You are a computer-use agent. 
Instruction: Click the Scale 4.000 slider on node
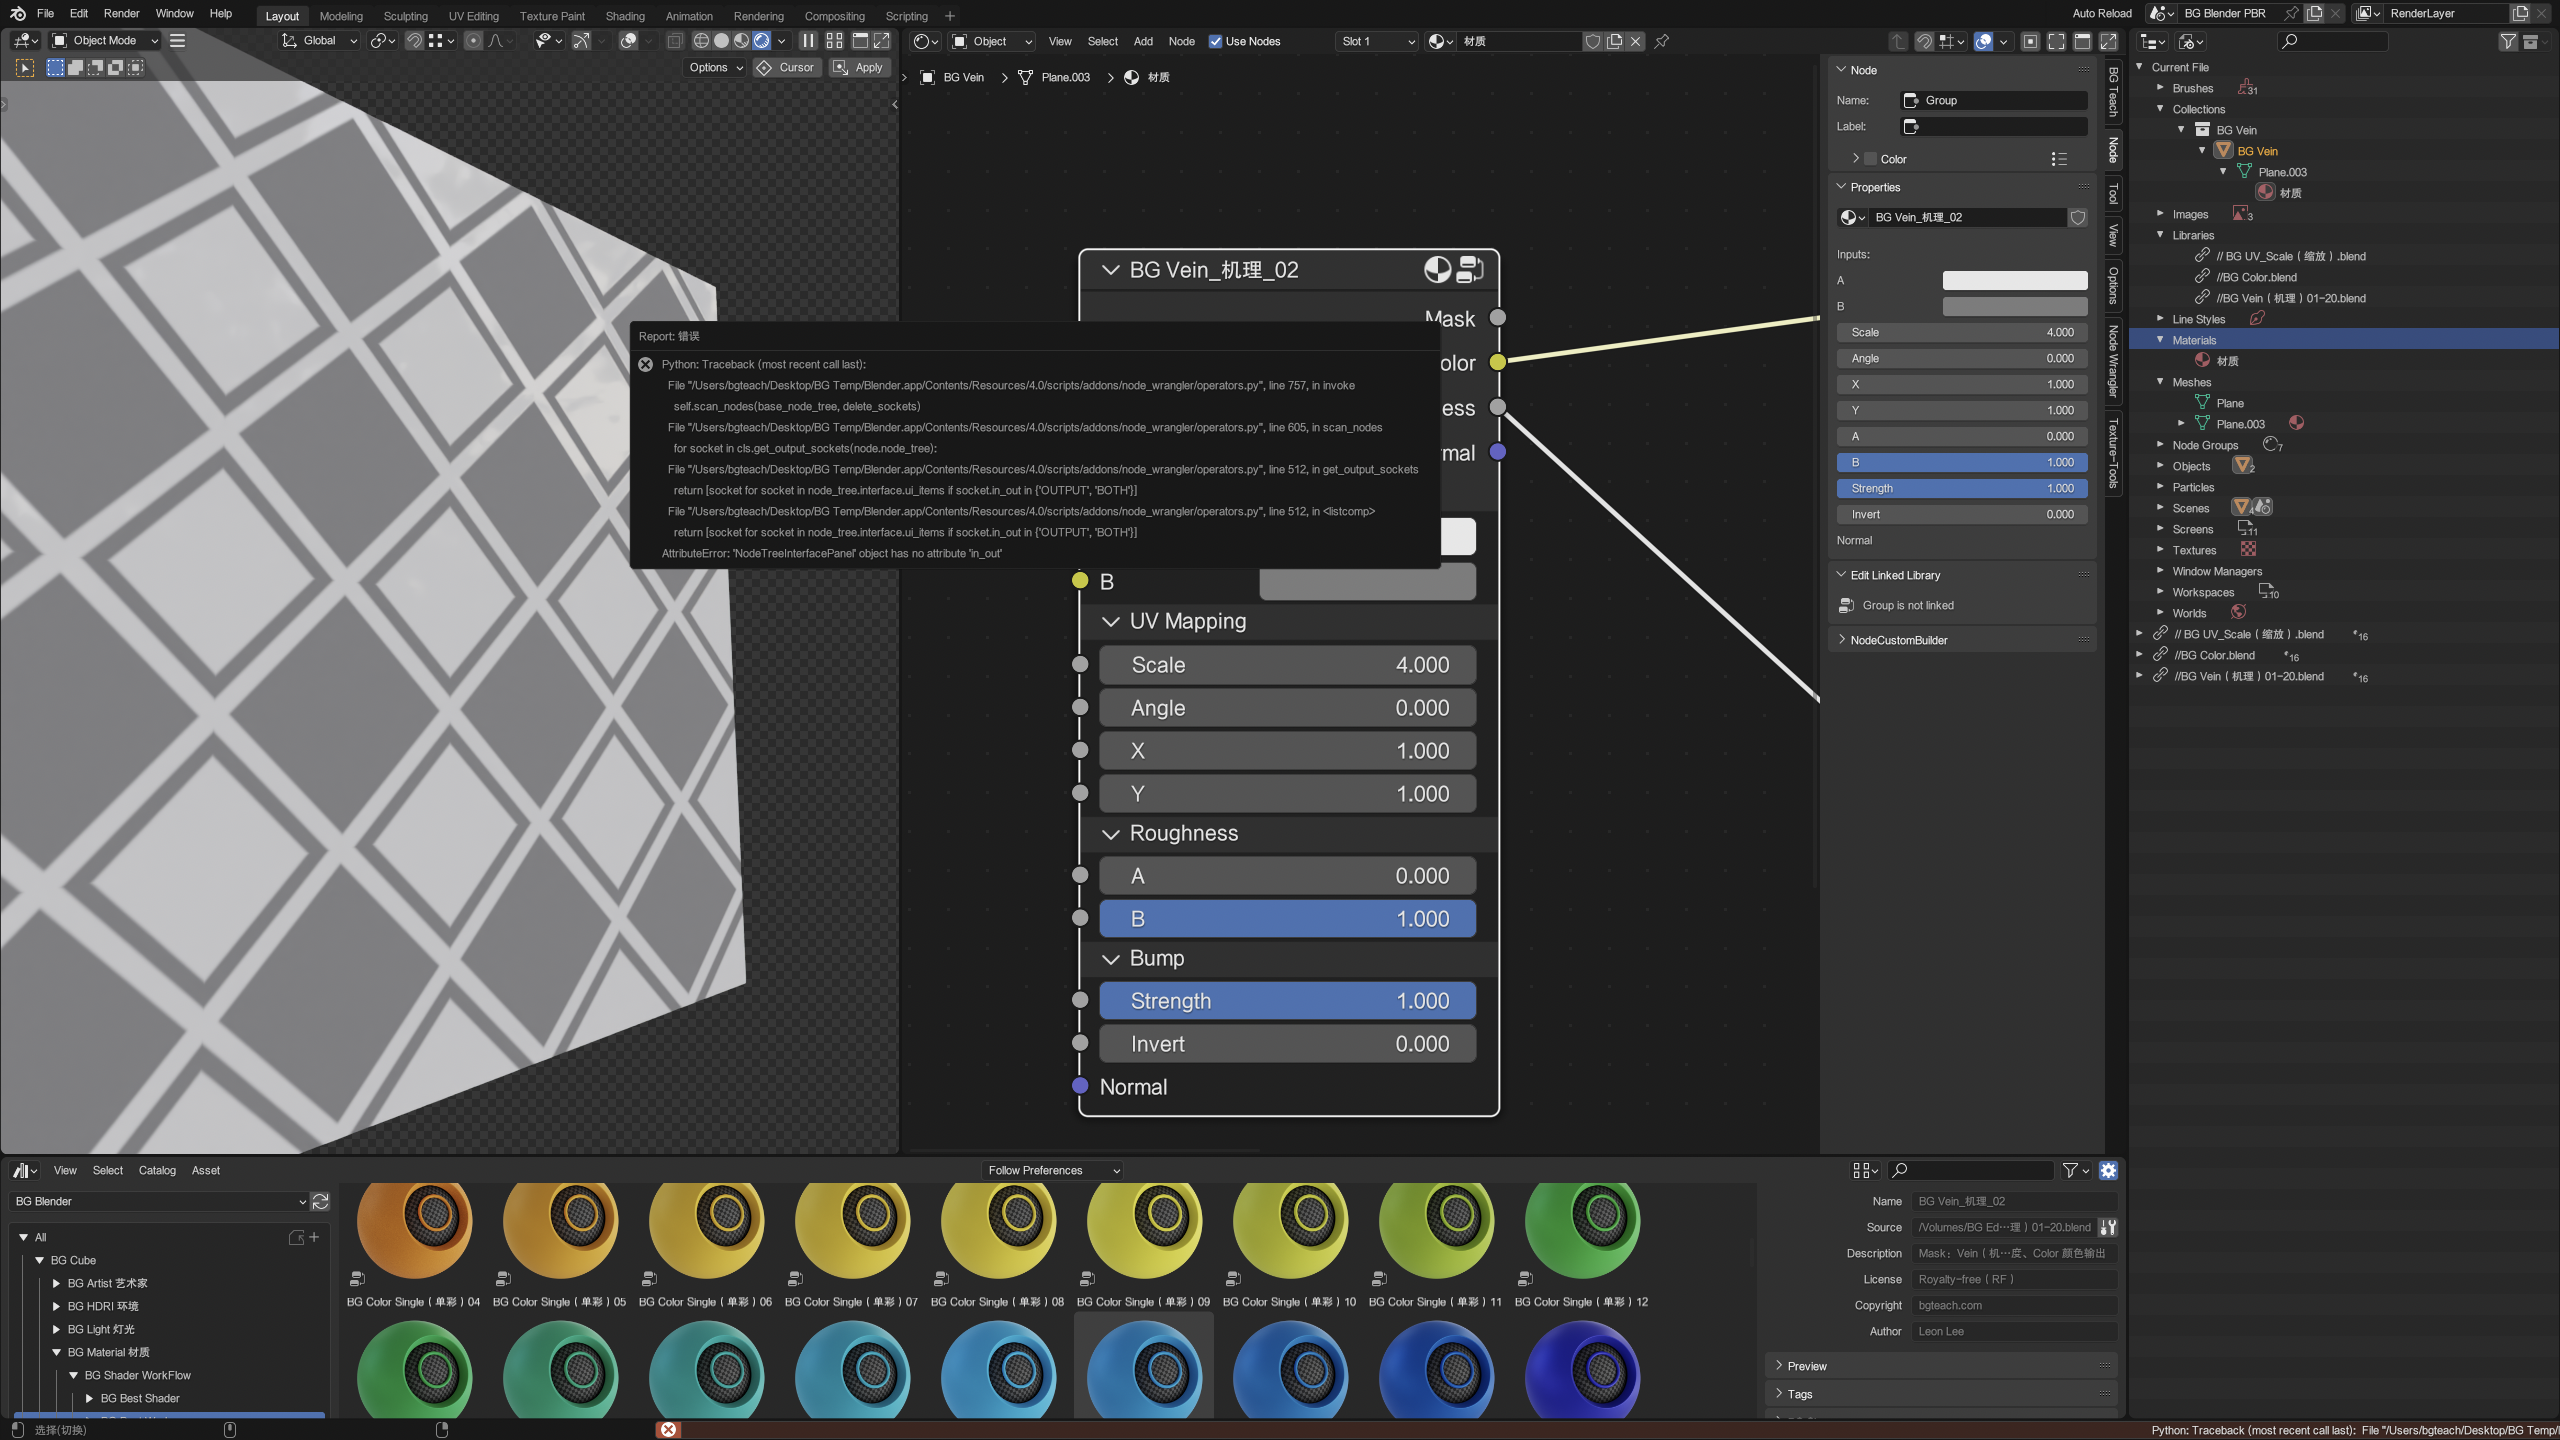coord(1288,665)
